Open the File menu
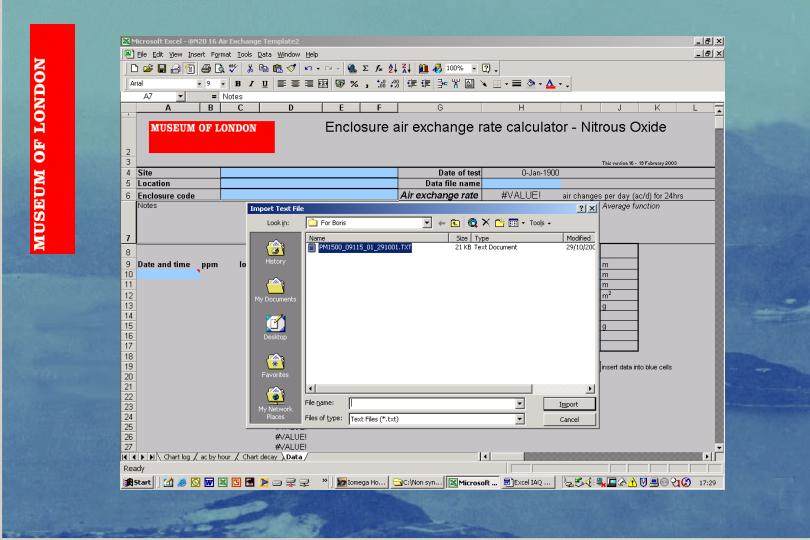The width and height of the screenshot is (810, 540). pos(142,54)
